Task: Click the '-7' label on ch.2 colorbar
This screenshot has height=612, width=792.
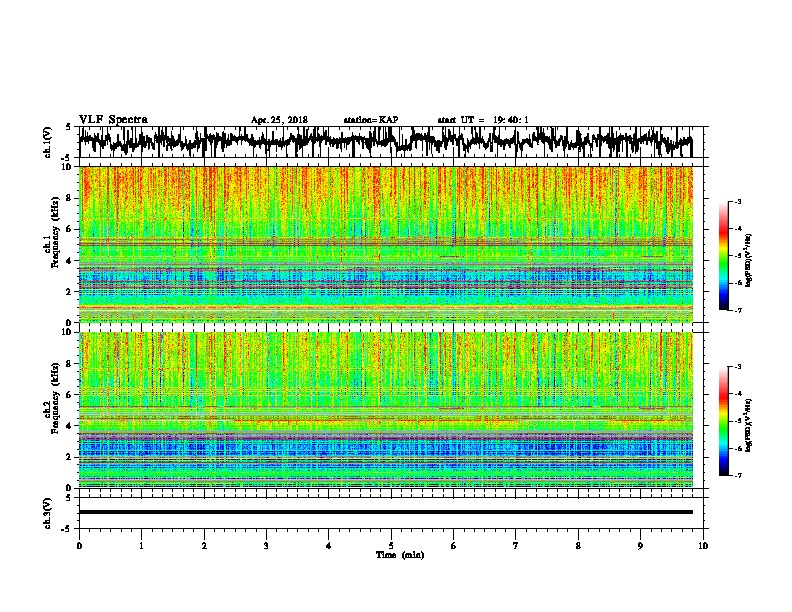Action: pyautogui.click(x=737, y=475)
